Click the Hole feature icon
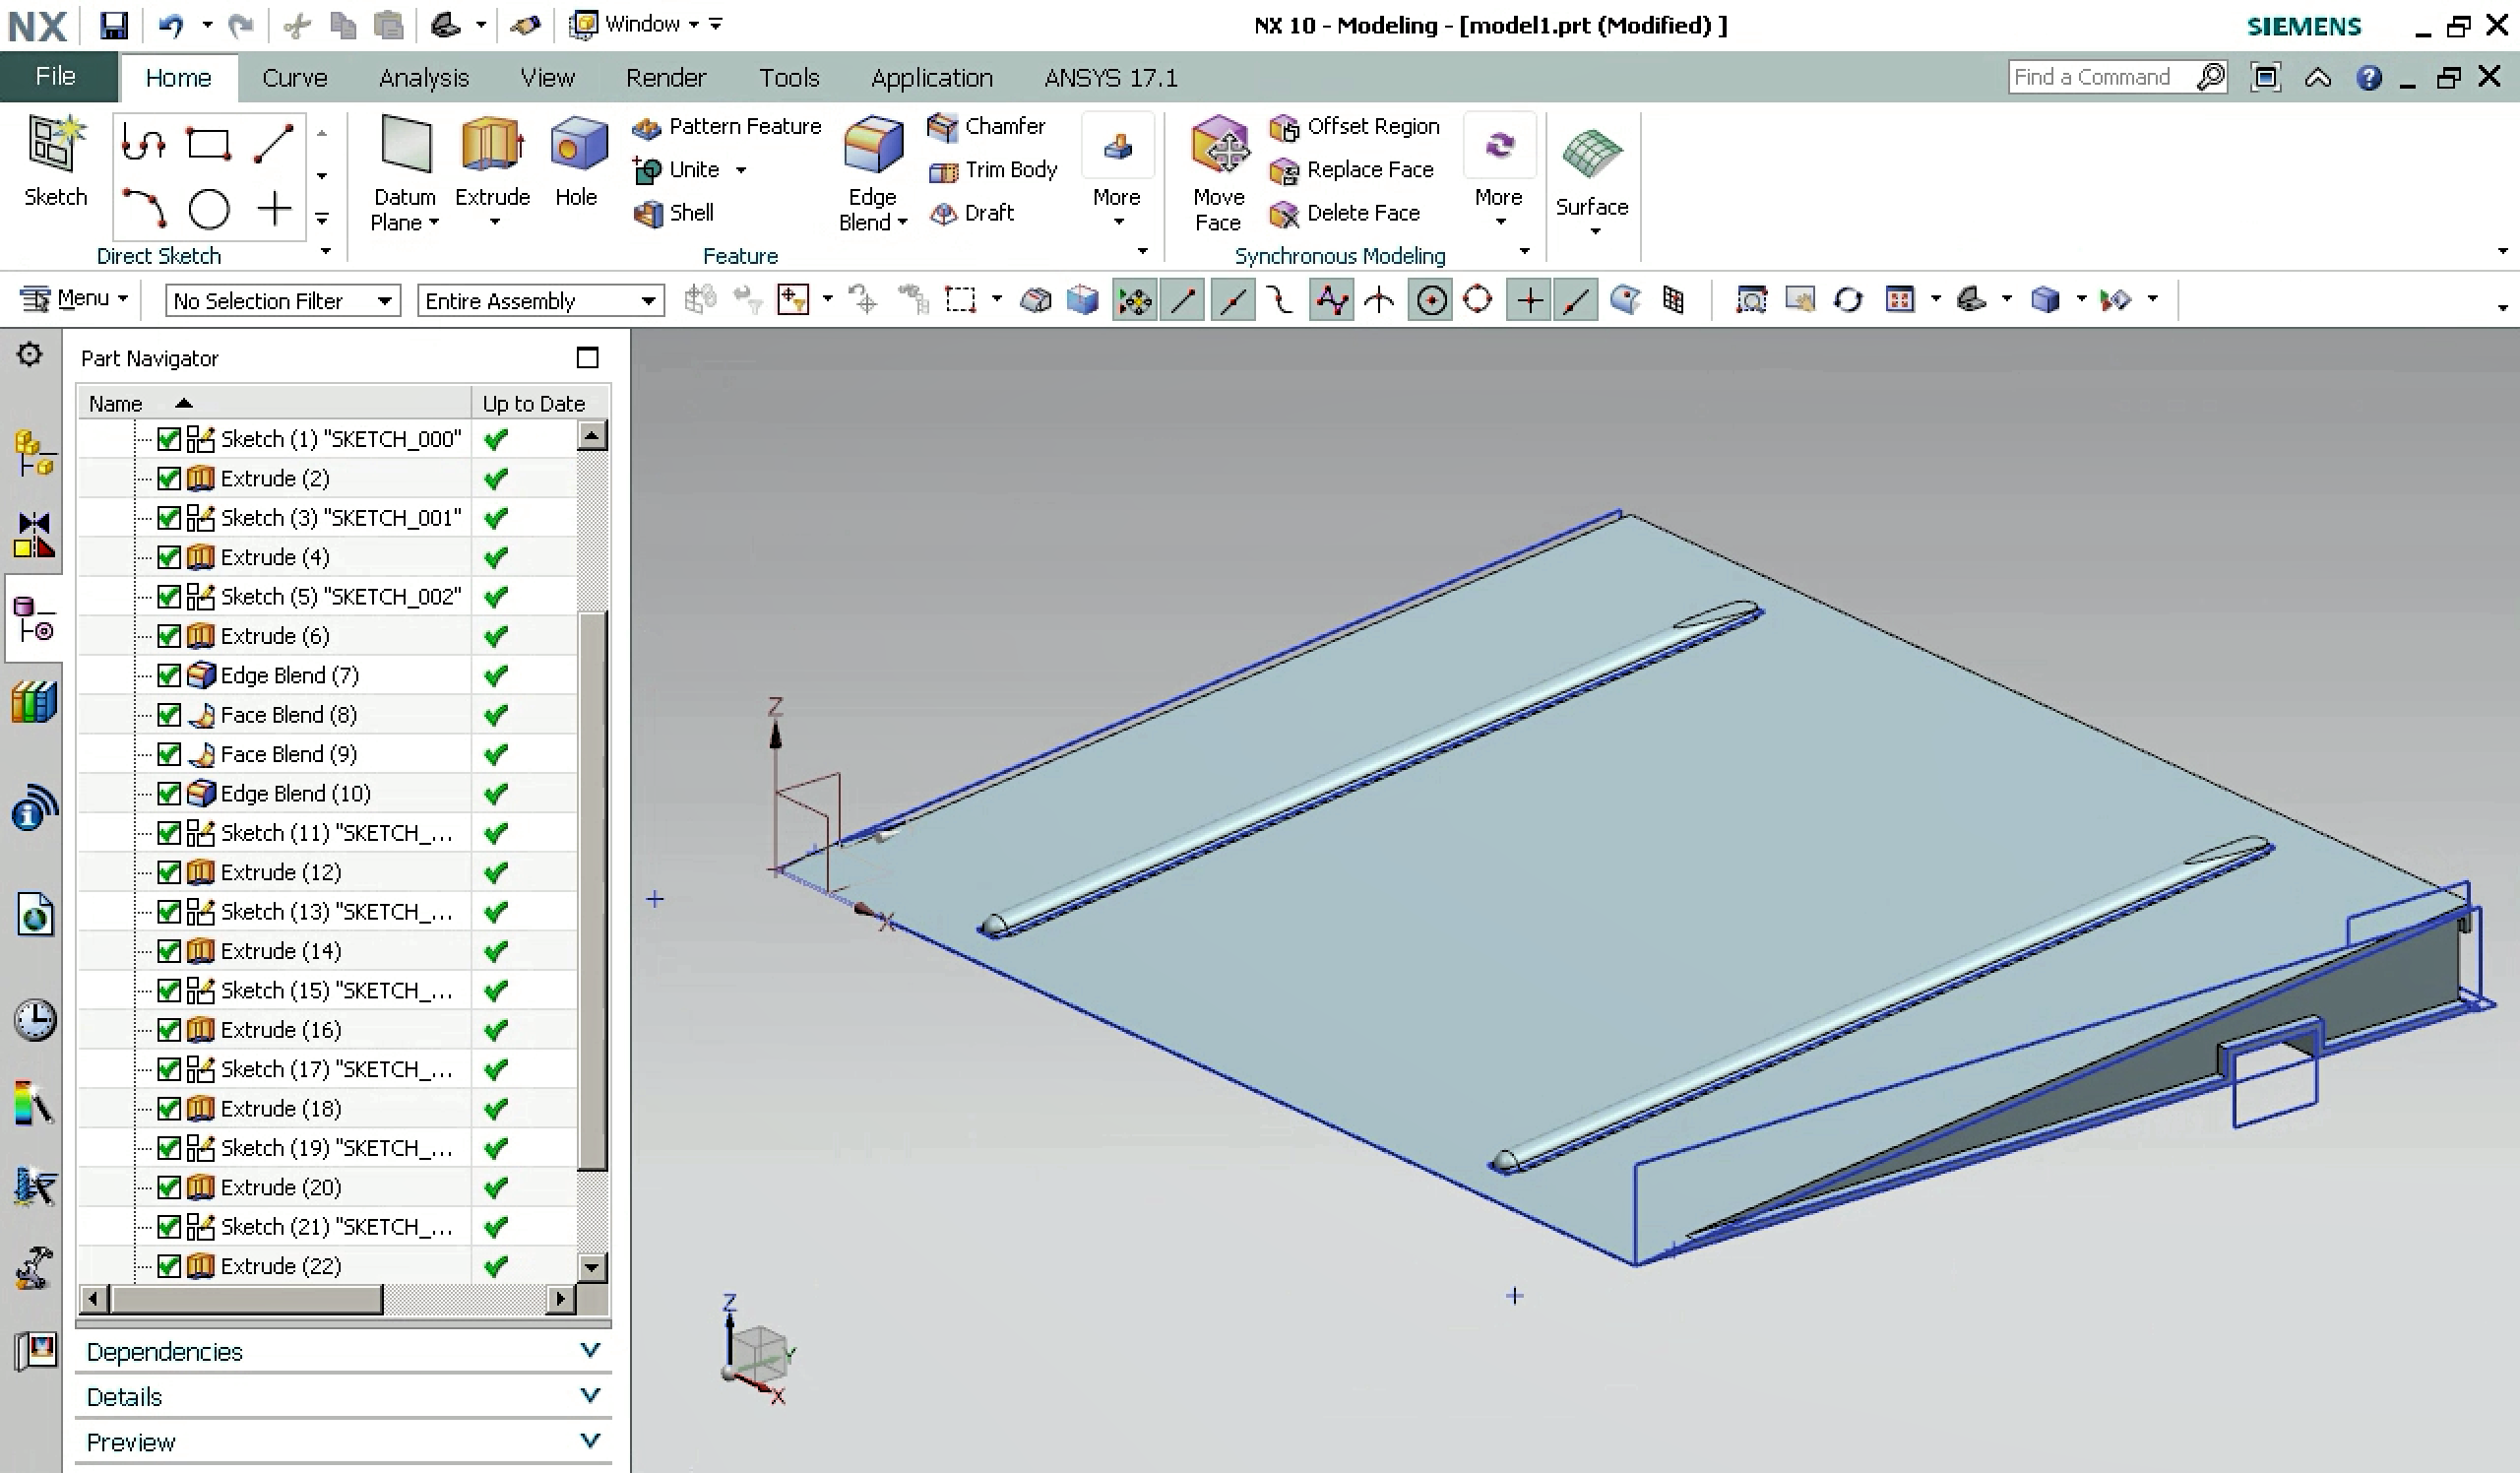Image resolution: width=2520 pixels, height=1473 pixels. pos(577,145)
